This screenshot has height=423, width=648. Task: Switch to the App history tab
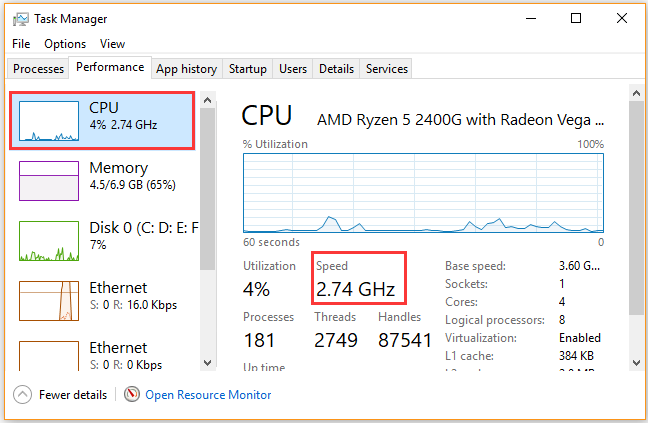point(186,69)
